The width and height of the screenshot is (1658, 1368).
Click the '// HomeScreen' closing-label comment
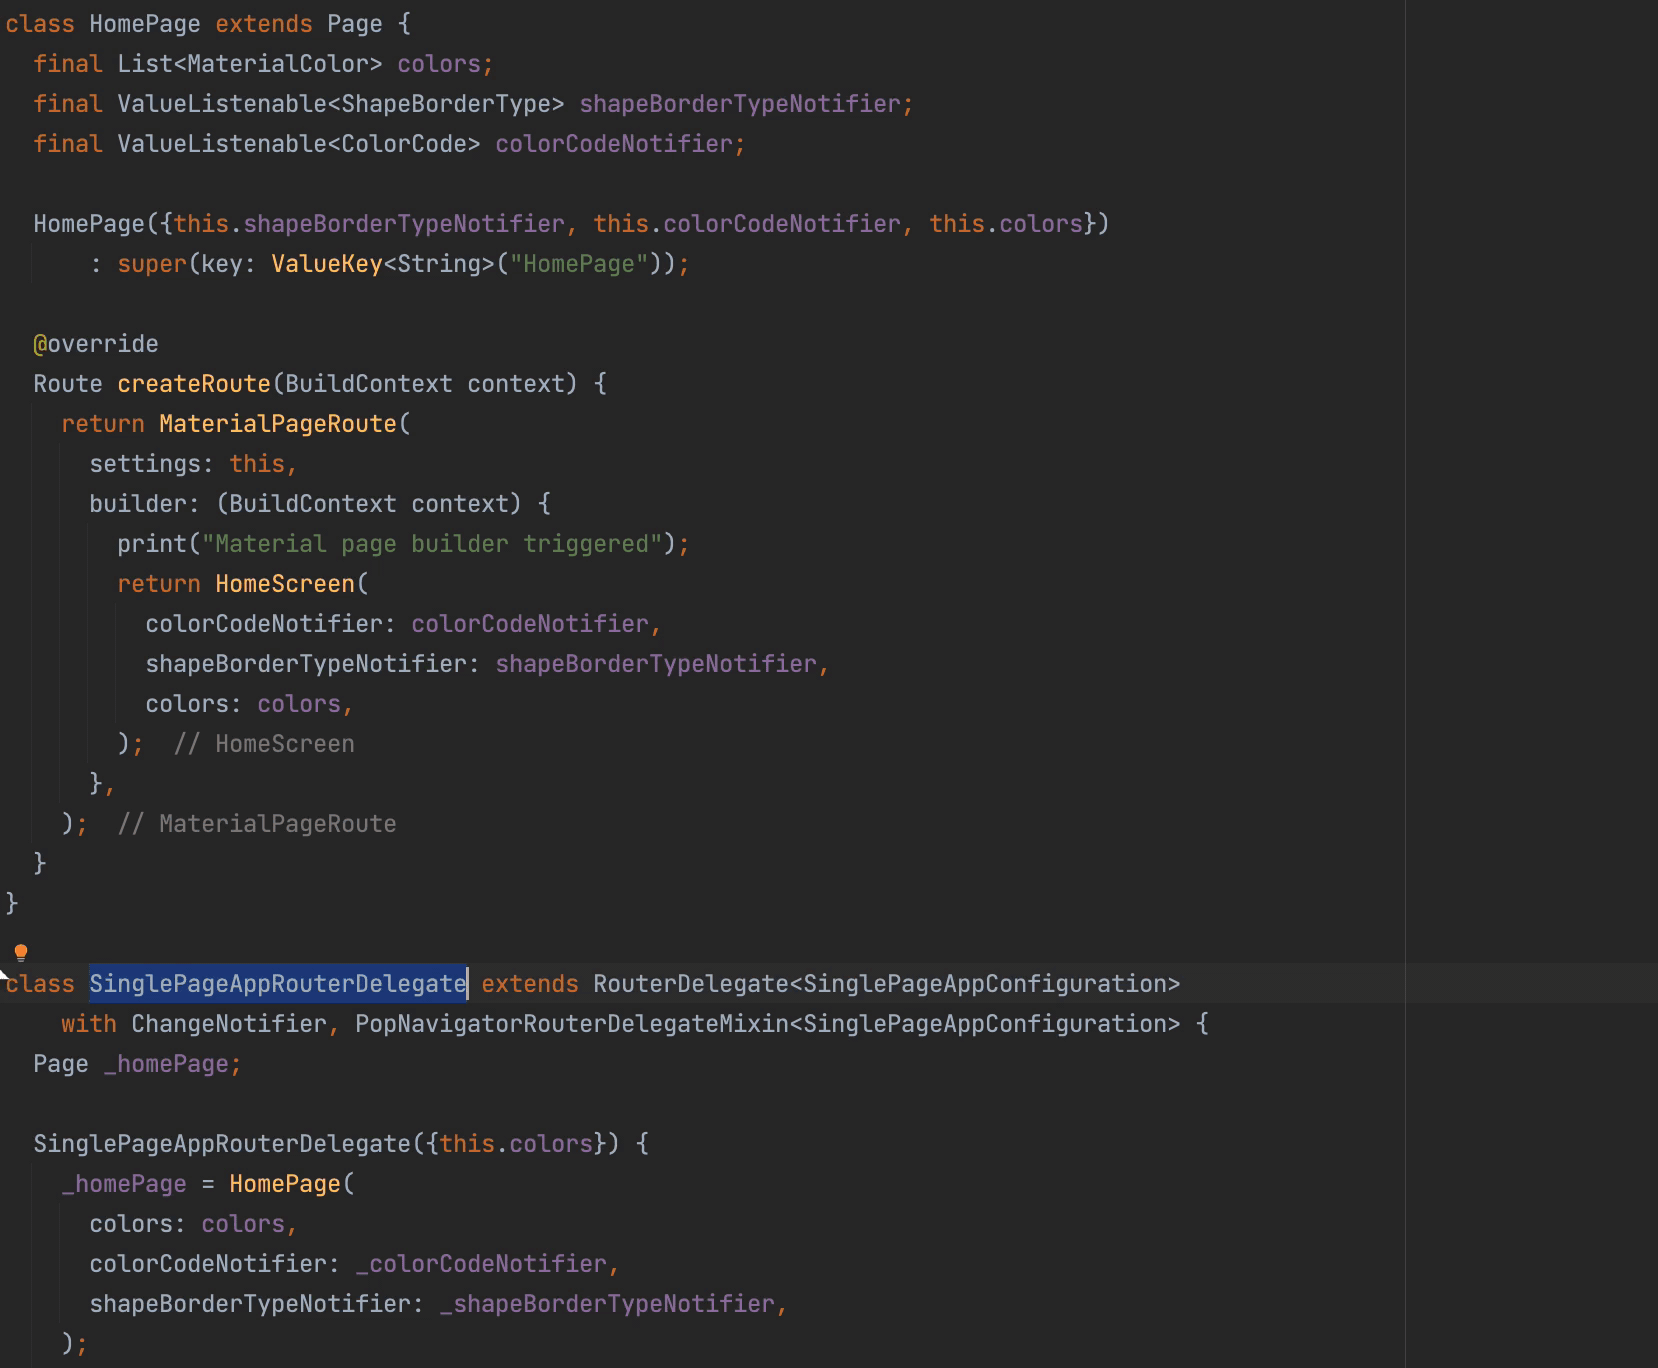(x=264, y=744)
